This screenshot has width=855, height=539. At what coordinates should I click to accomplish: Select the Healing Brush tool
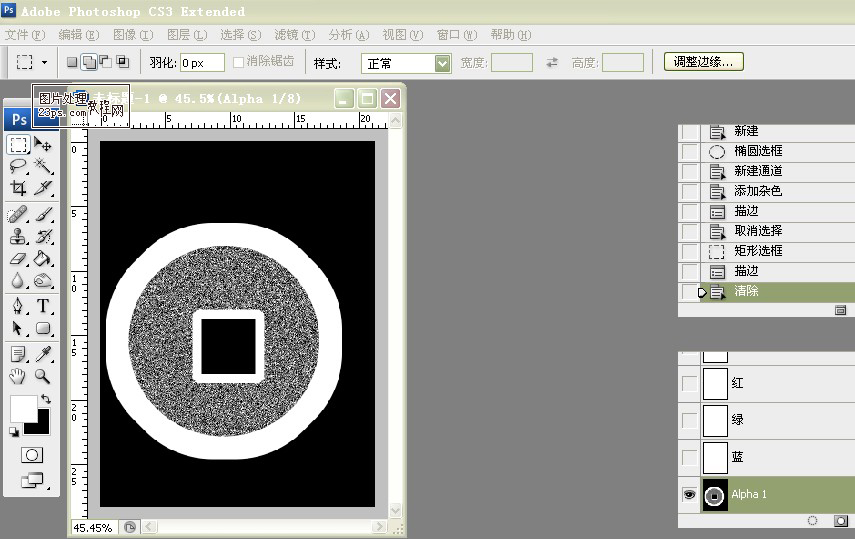point(18,214)
